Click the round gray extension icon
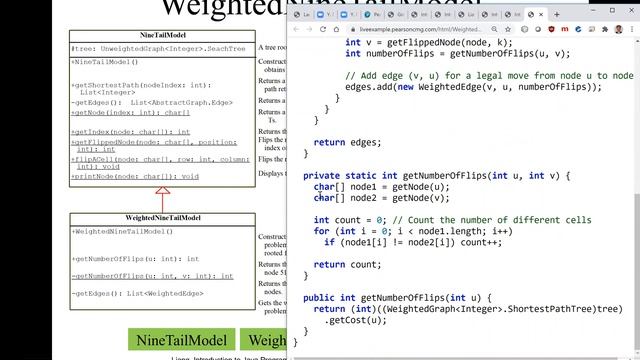The width and height of the screenshot is (640, 360). 538,29
